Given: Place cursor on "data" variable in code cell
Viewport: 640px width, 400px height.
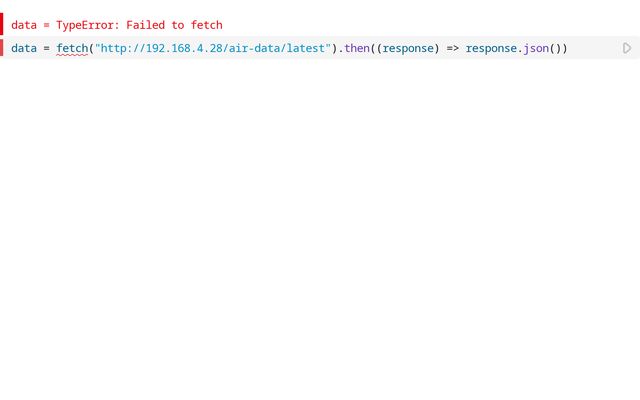Looking at the screenshot, I should 24,48.
